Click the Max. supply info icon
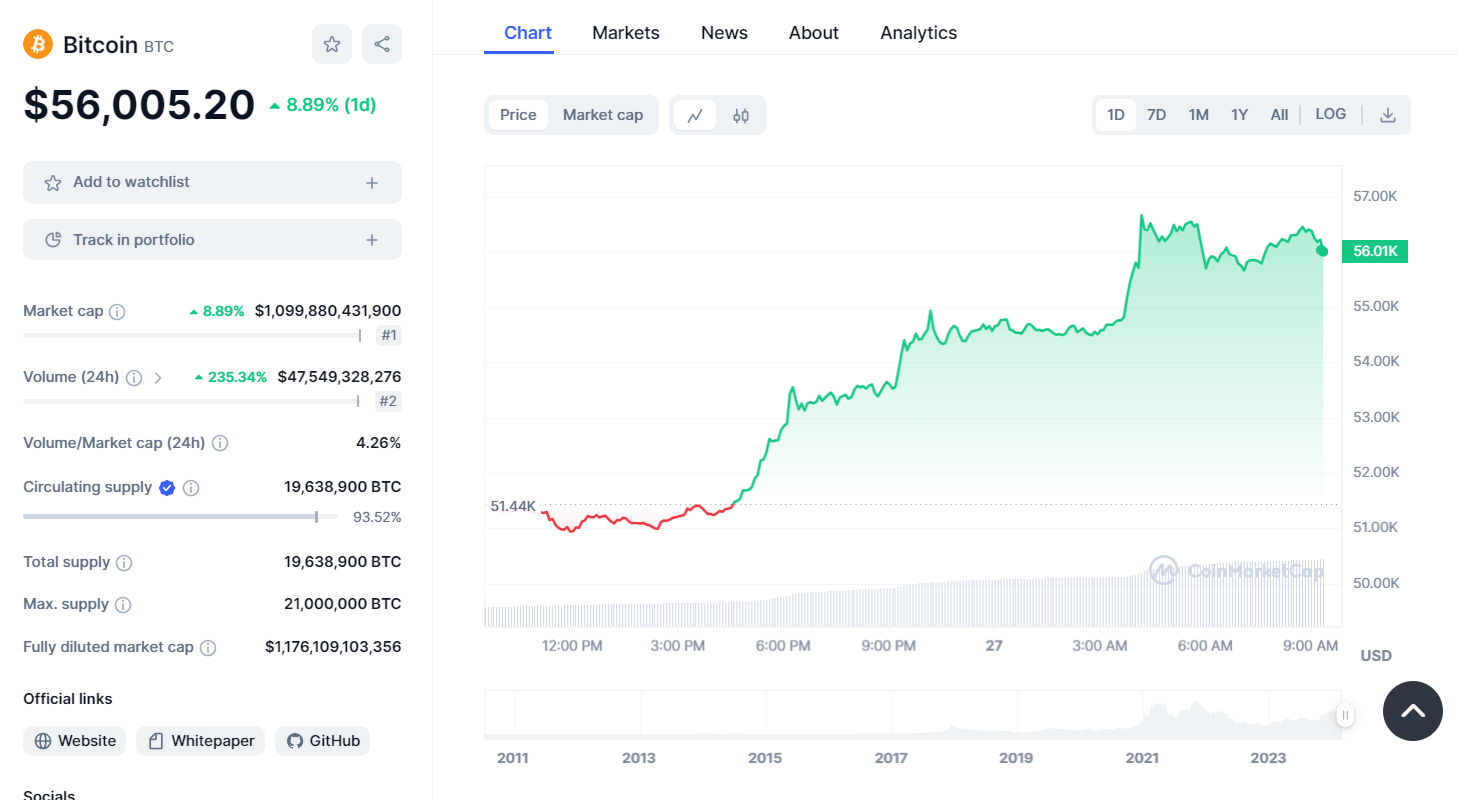The width and height of the screenshot is (1458, 800). click(x=123, y=605)
